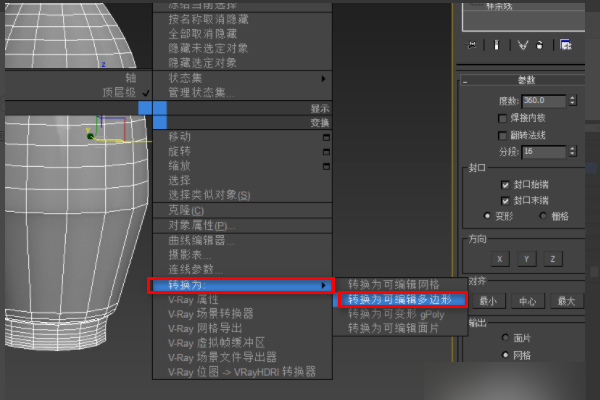Image resolution: width=600 pixels, height=400 pixels.
Task: Click the 分段 value field
Action: (544, 152)
